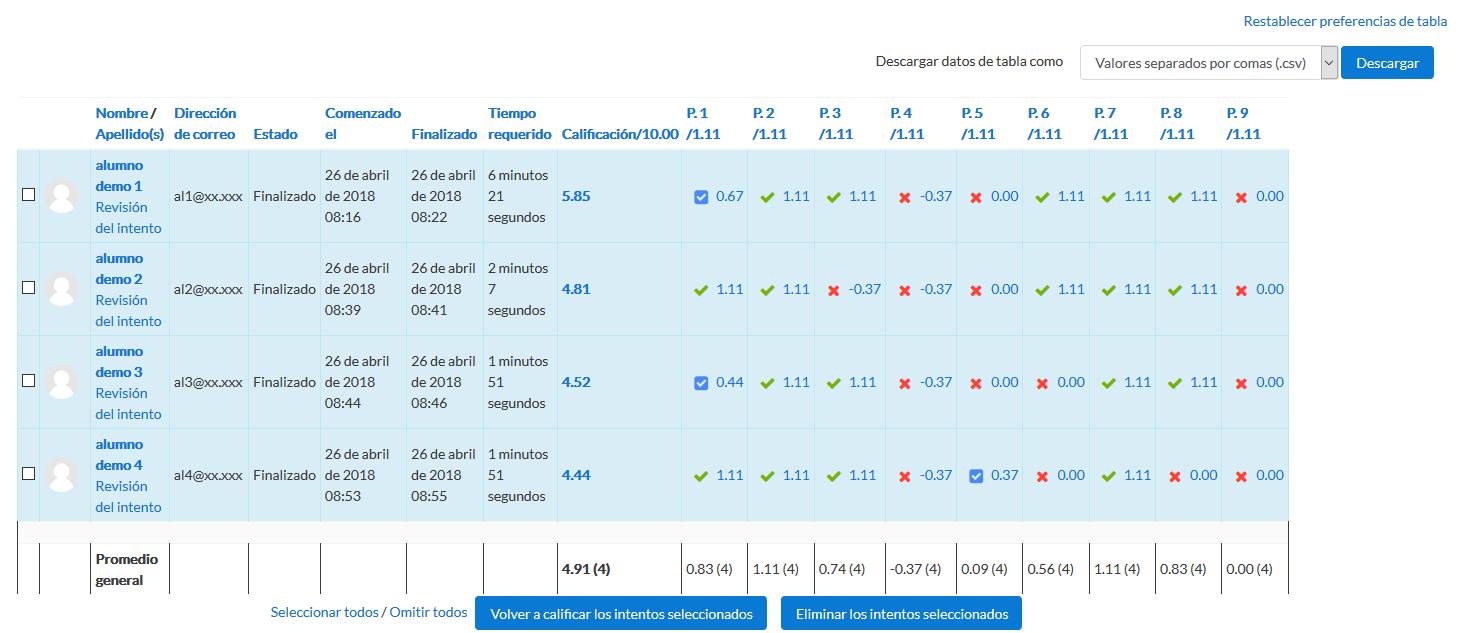The height and width of the screenshot is (633, 1460).
Task: Sort table by Estado column
Action: click(x=275, y=134)
